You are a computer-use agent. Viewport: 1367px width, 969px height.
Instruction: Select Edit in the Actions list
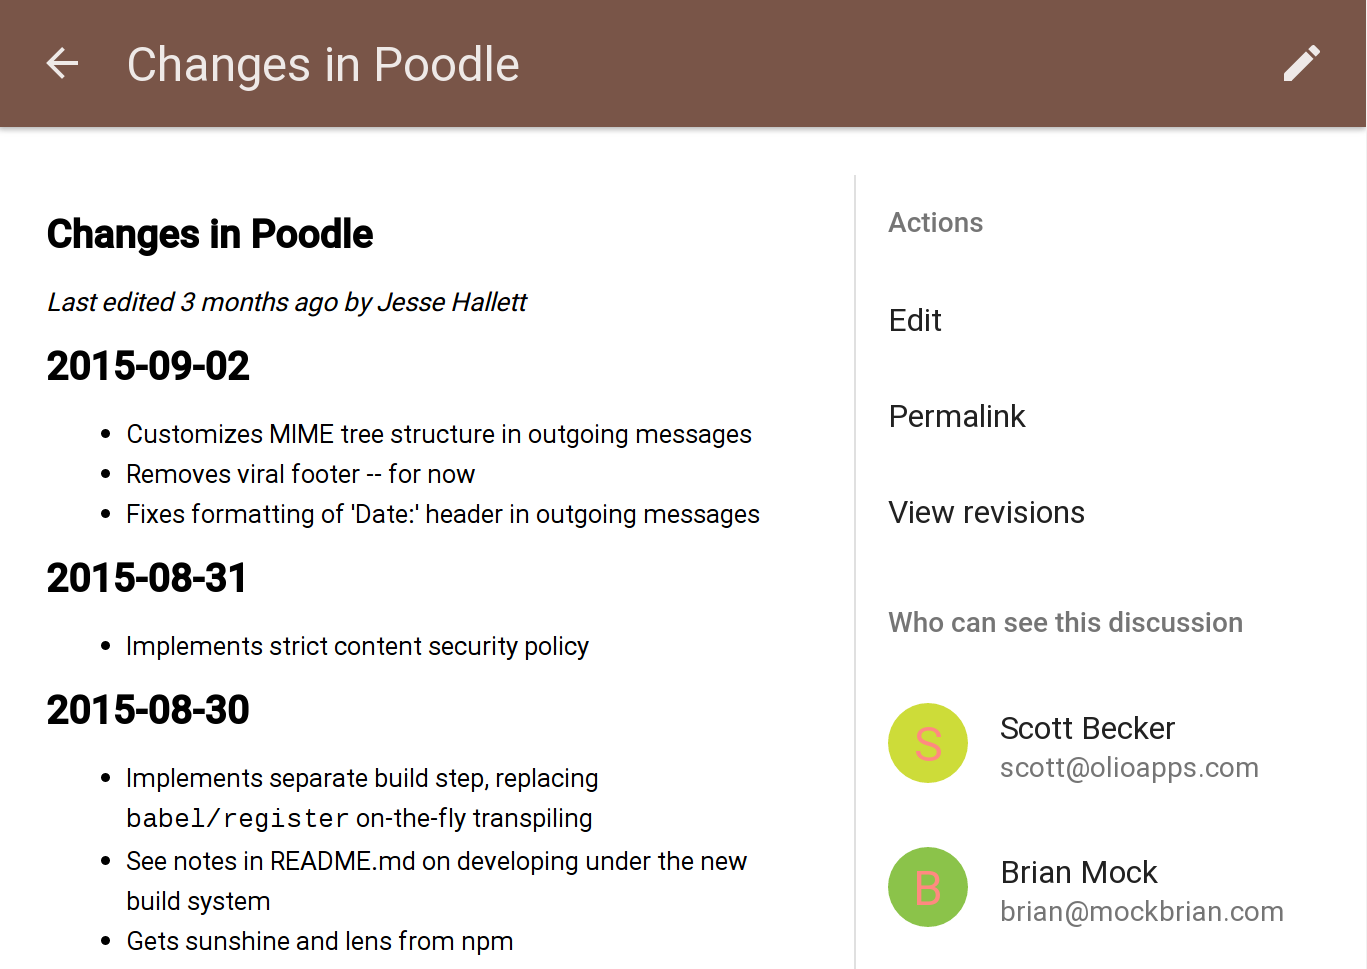[915, 320]
